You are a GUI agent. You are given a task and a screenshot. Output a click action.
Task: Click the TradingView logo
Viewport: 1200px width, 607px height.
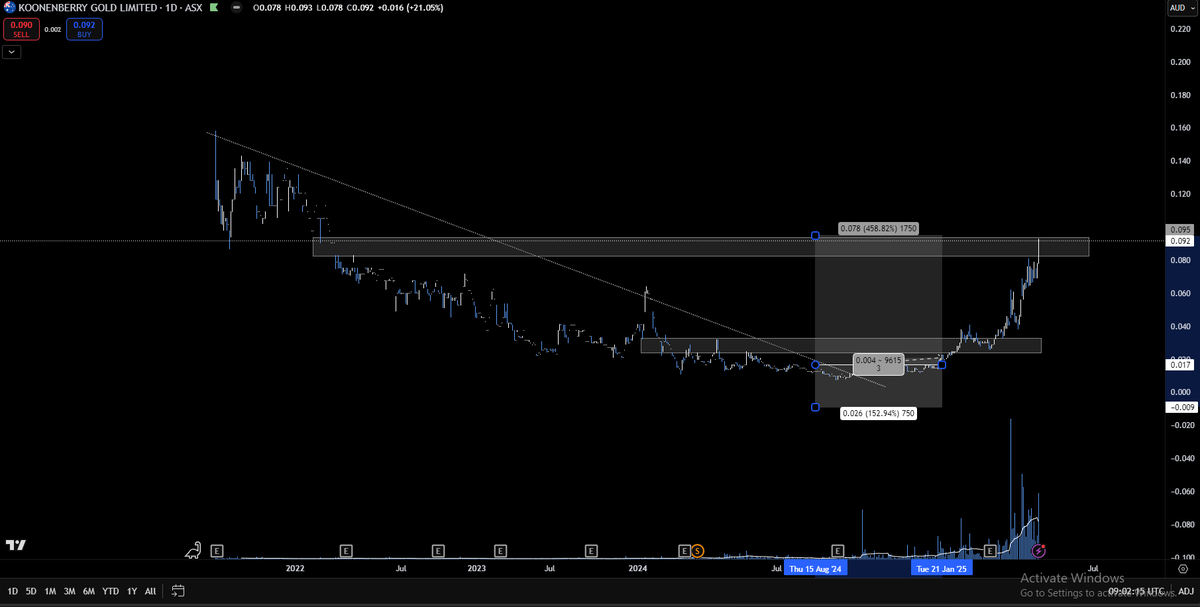16,545
